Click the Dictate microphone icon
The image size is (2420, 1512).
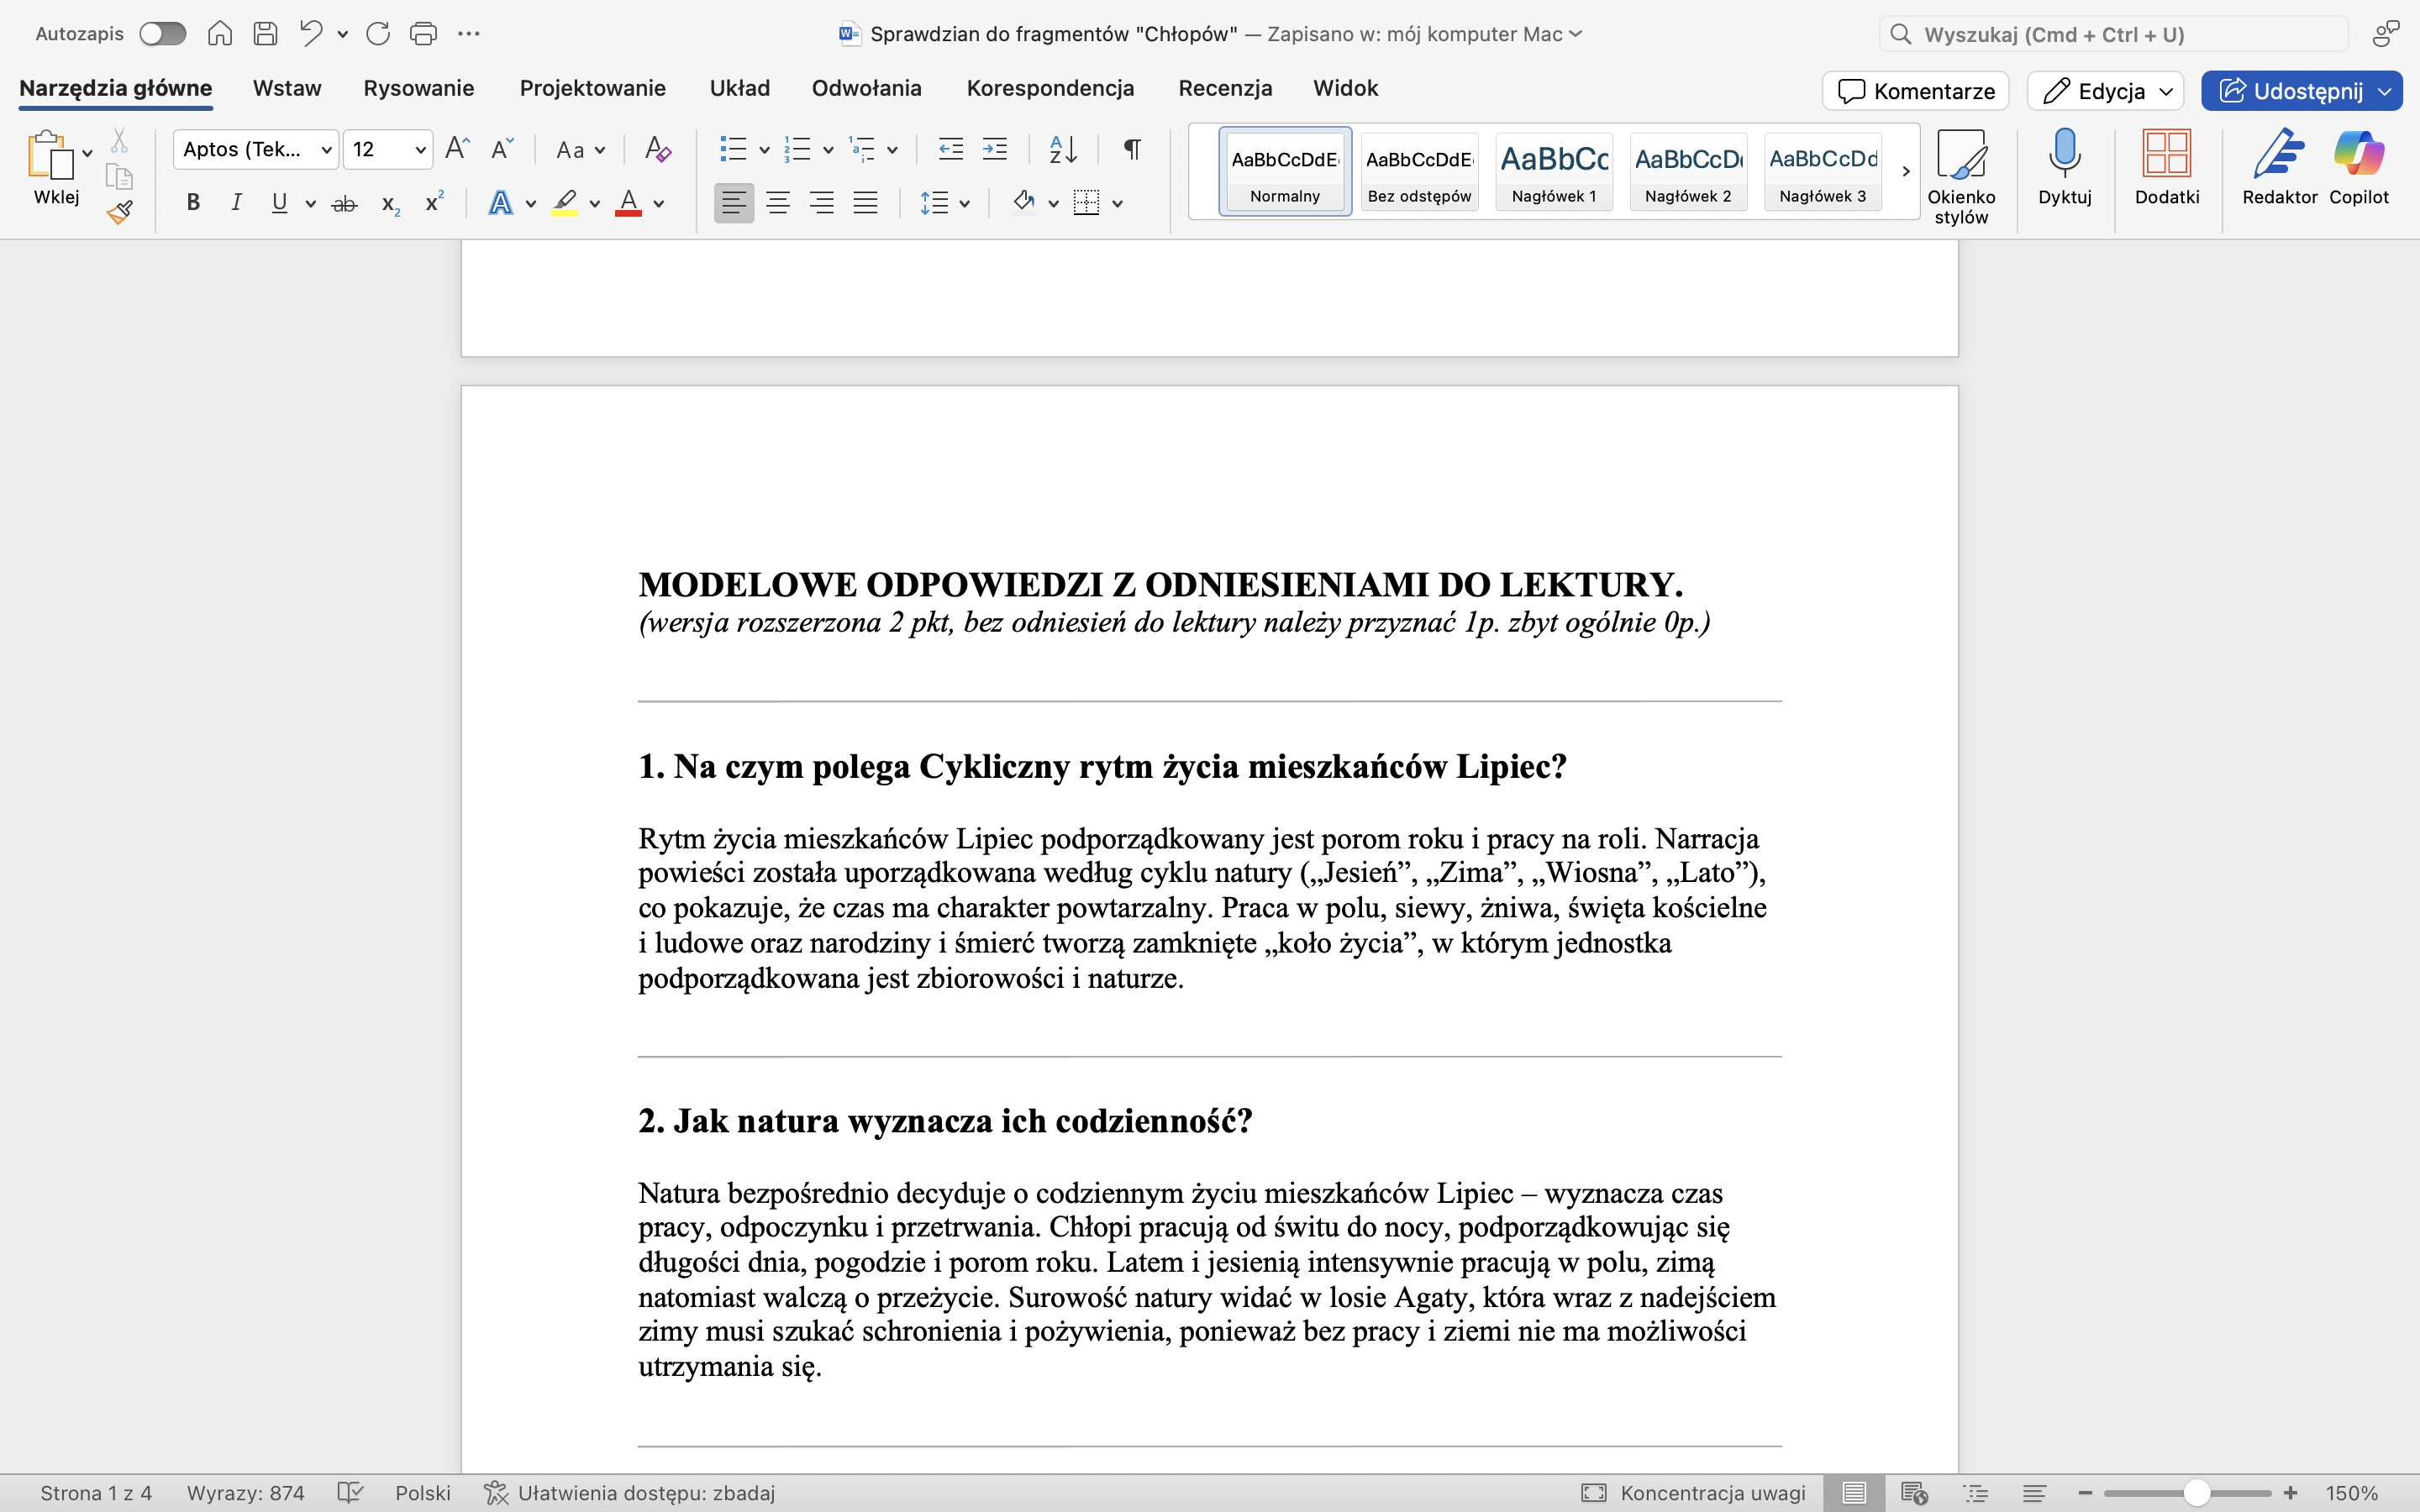(x=2064, y=155)
